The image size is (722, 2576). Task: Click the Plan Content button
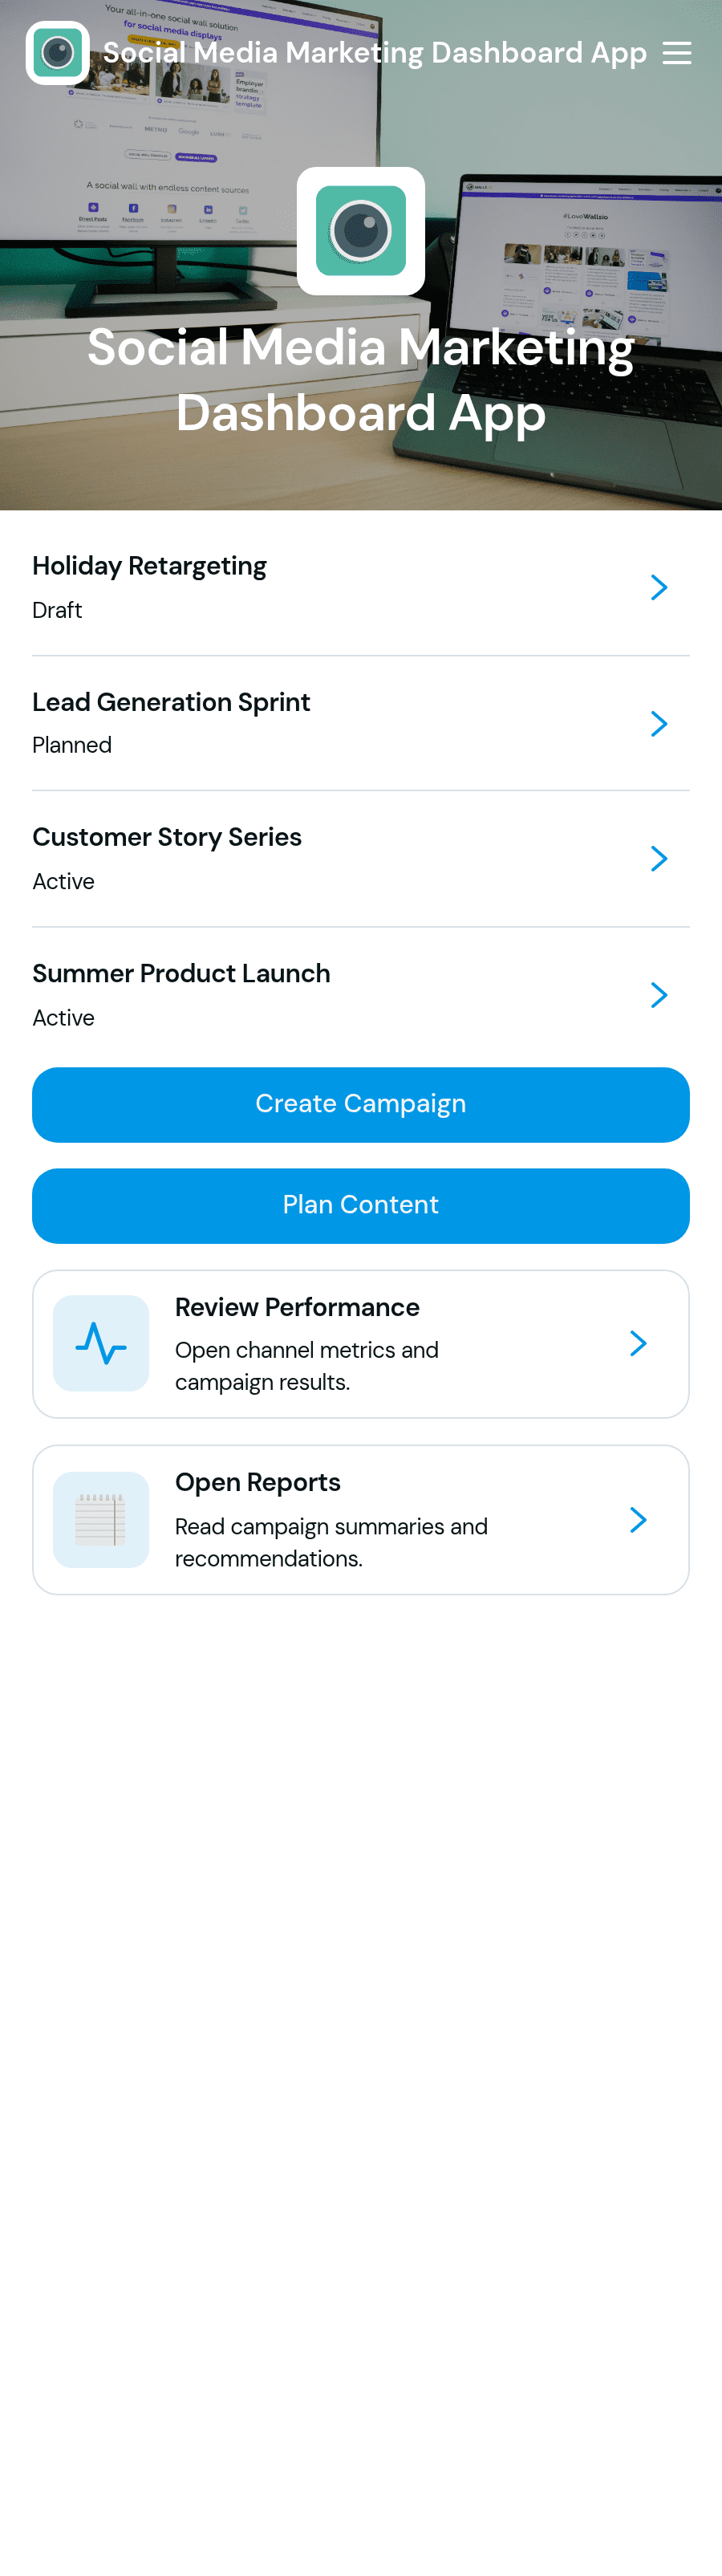(x=361, y=1206)
